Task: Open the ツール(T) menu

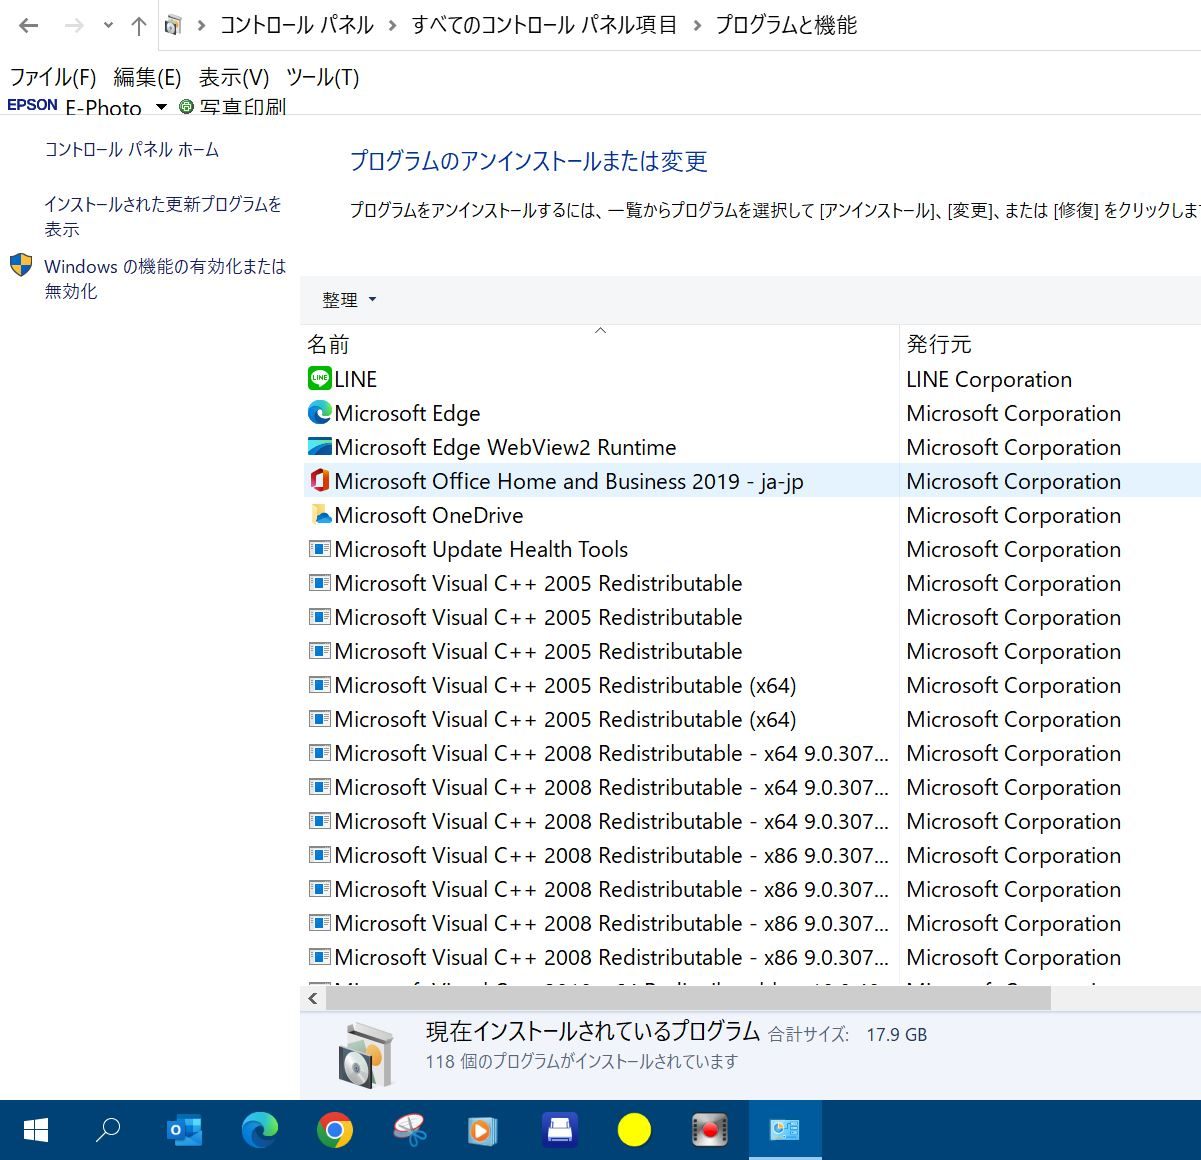Action: 322,77
